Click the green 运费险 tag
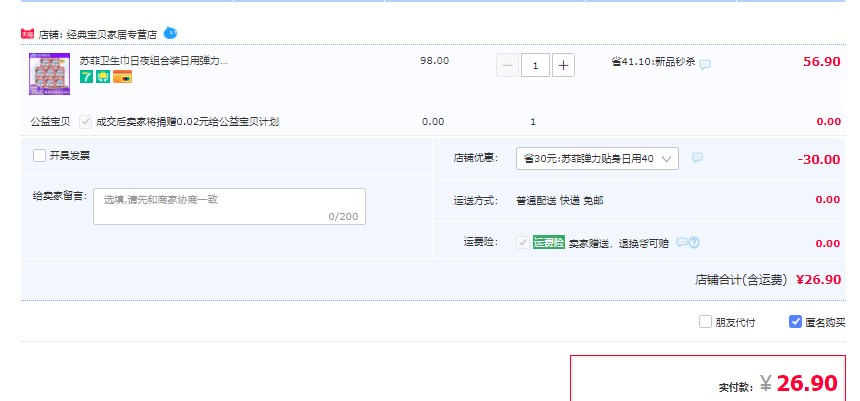The height and width of the screenshot is (401, 860). [x=548, y=242]
